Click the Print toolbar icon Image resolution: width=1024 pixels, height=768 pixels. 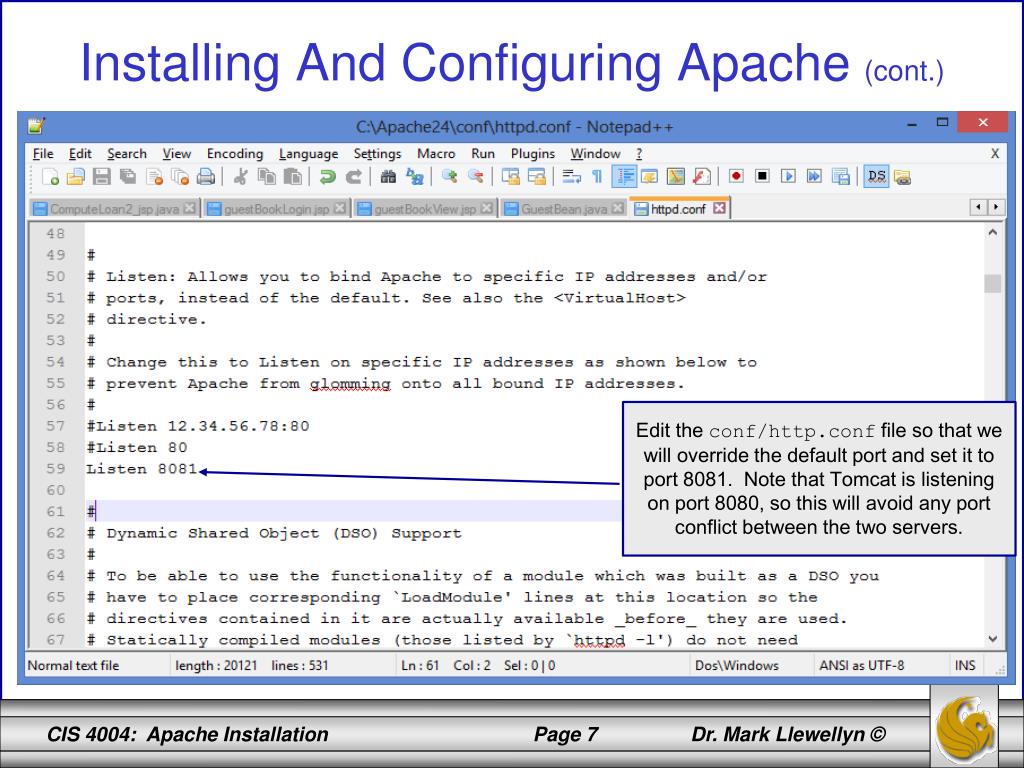(x=206, y=176)
